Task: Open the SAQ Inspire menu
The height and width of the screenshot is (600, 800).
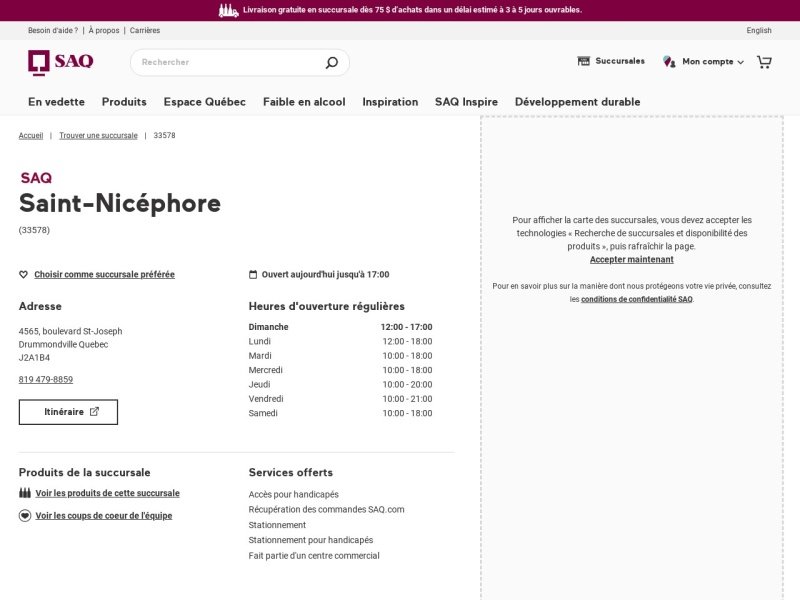Action: [x=466, y=102]
